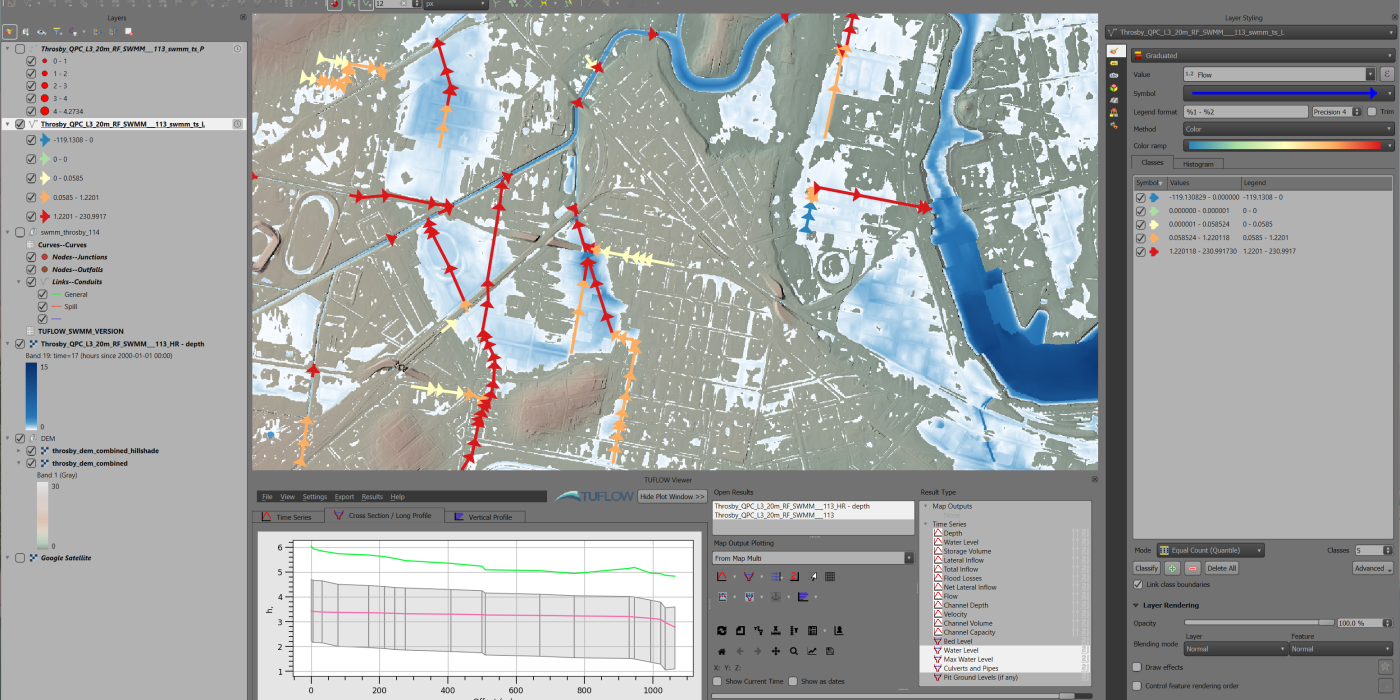Click the Legend format input field

point(1246,111)
